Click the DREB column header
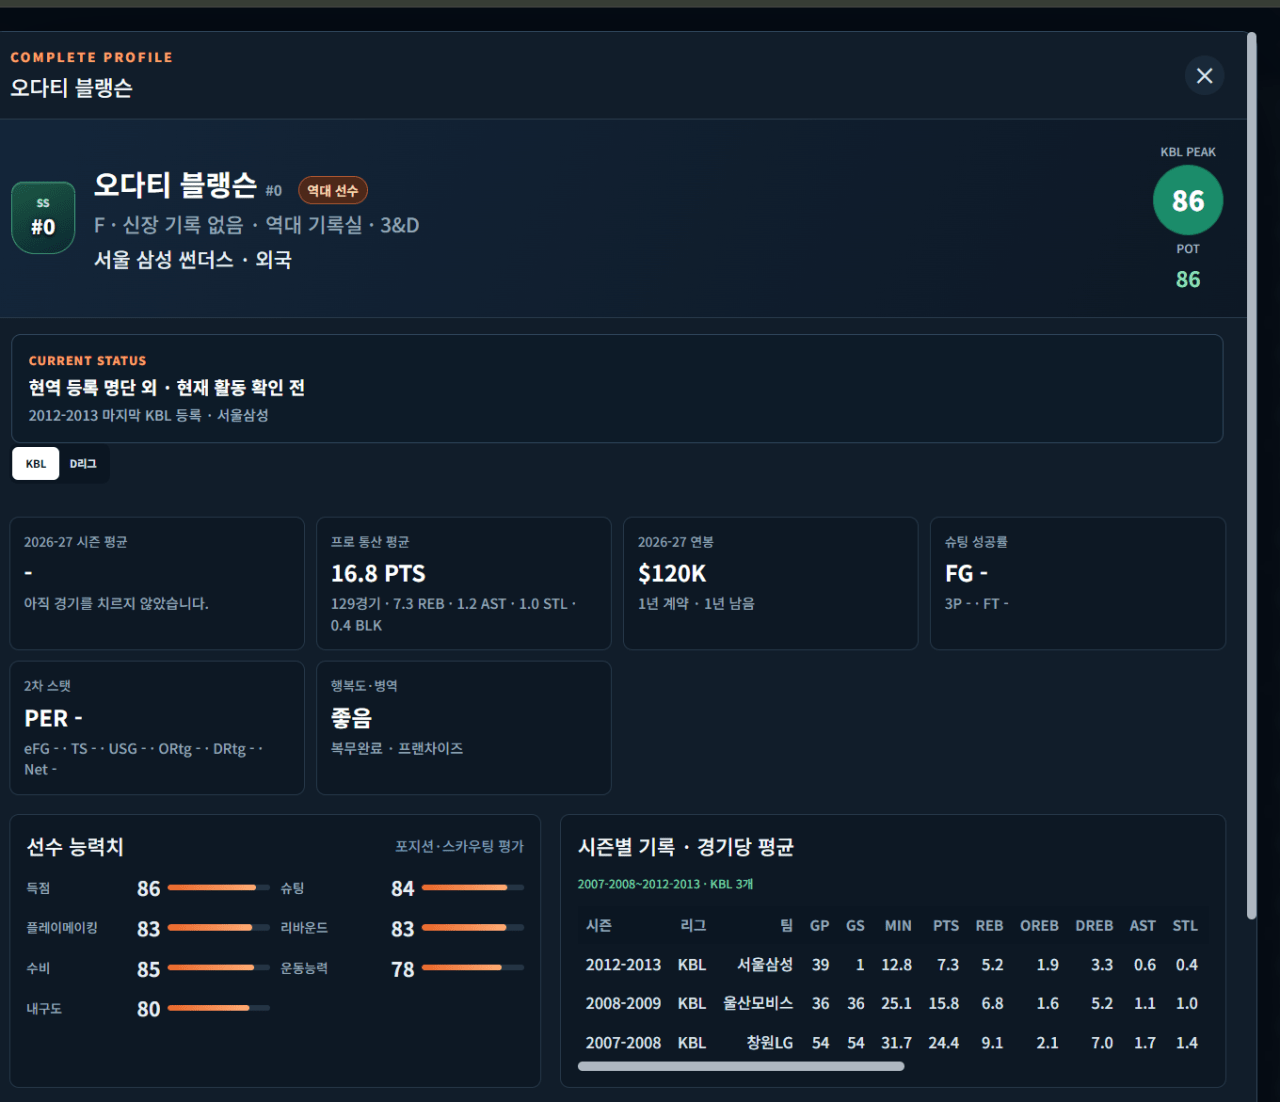Screen dimensions: 1280x1102 click(1094, 926)
